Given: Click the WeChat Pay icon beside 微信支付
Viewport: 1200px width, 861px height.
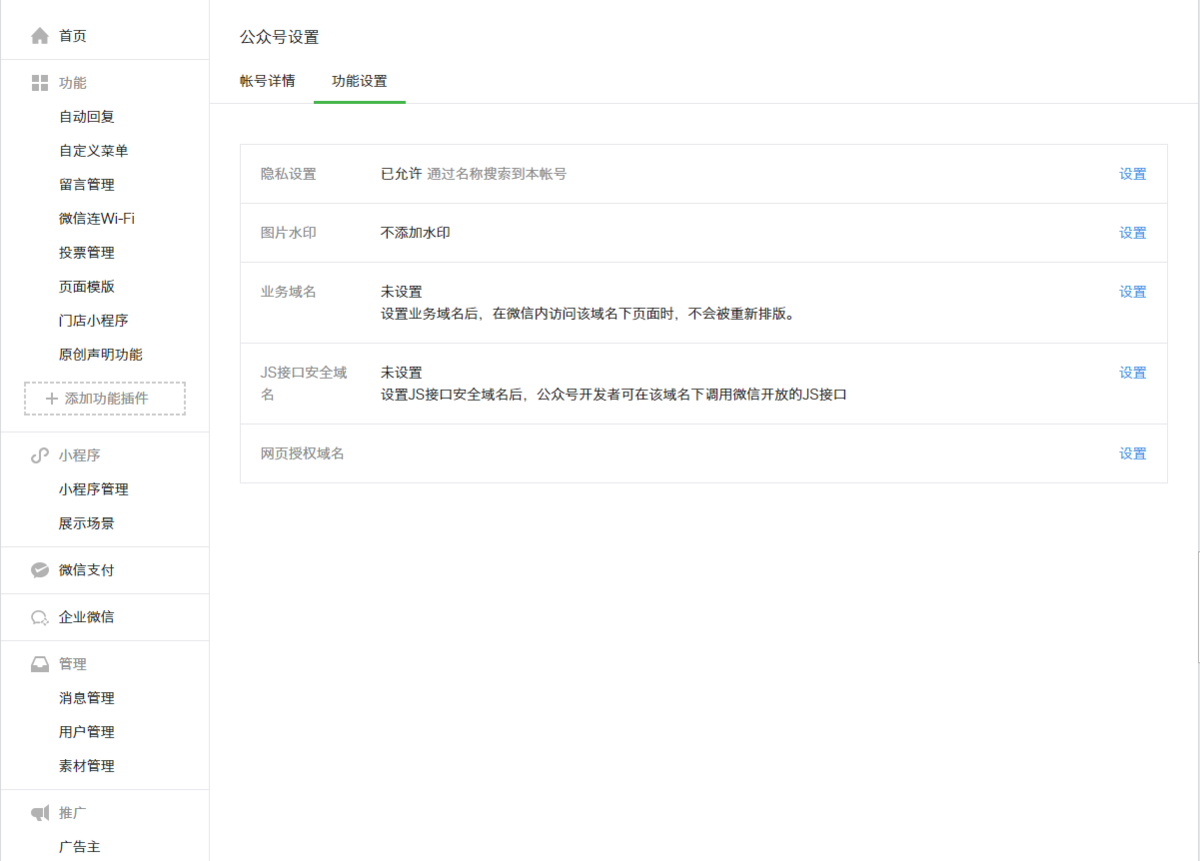Looking at the screenshot, I should click(40, 570).
